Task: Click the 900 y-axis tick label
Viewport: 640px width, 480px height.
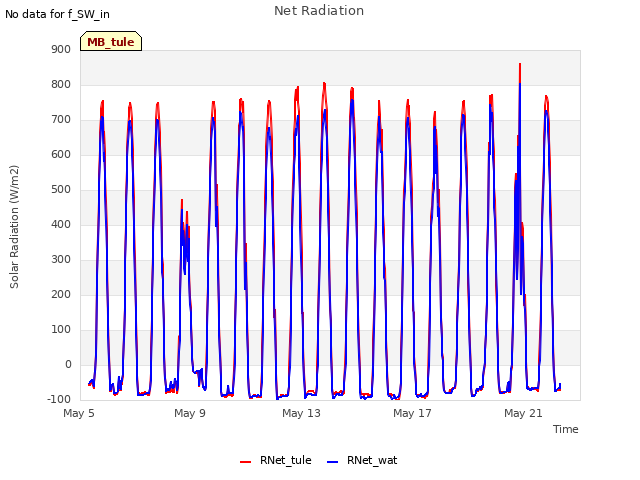Action: (61, 49)
